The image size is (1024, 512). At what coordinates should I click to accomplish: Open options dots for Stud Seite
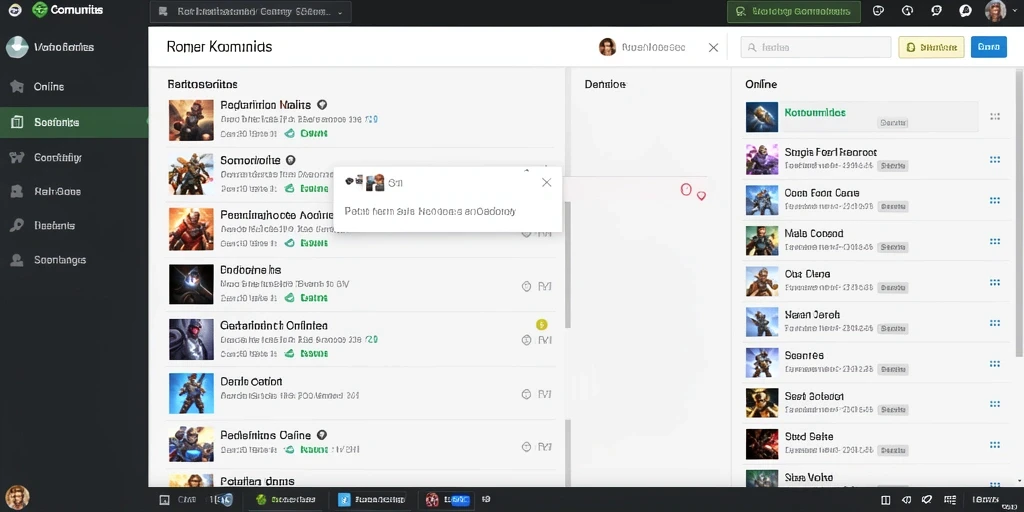point(995,445)
